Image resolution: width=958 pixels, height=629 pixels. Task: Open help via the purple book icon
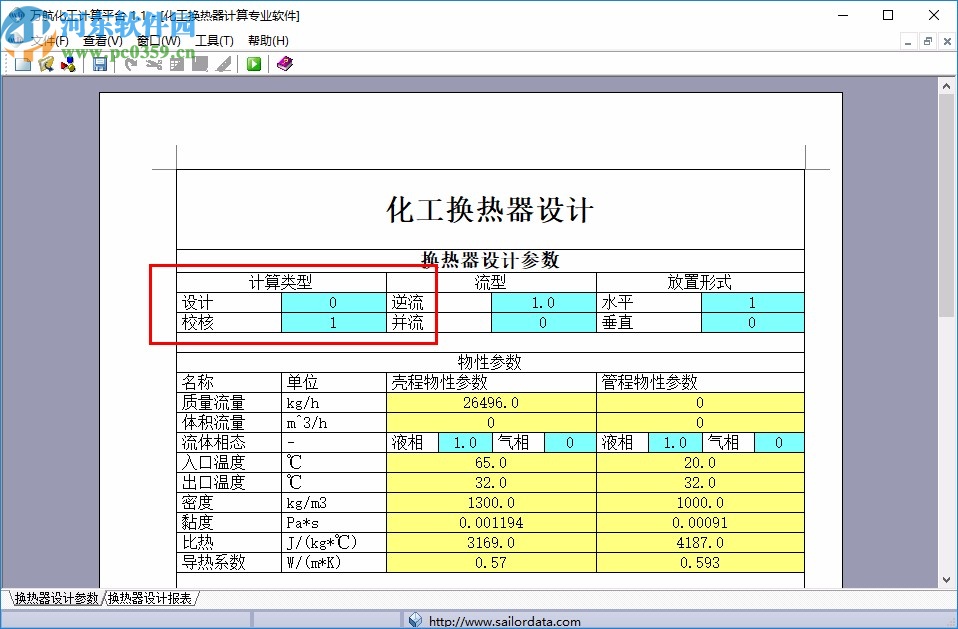(x=282, y=63)
